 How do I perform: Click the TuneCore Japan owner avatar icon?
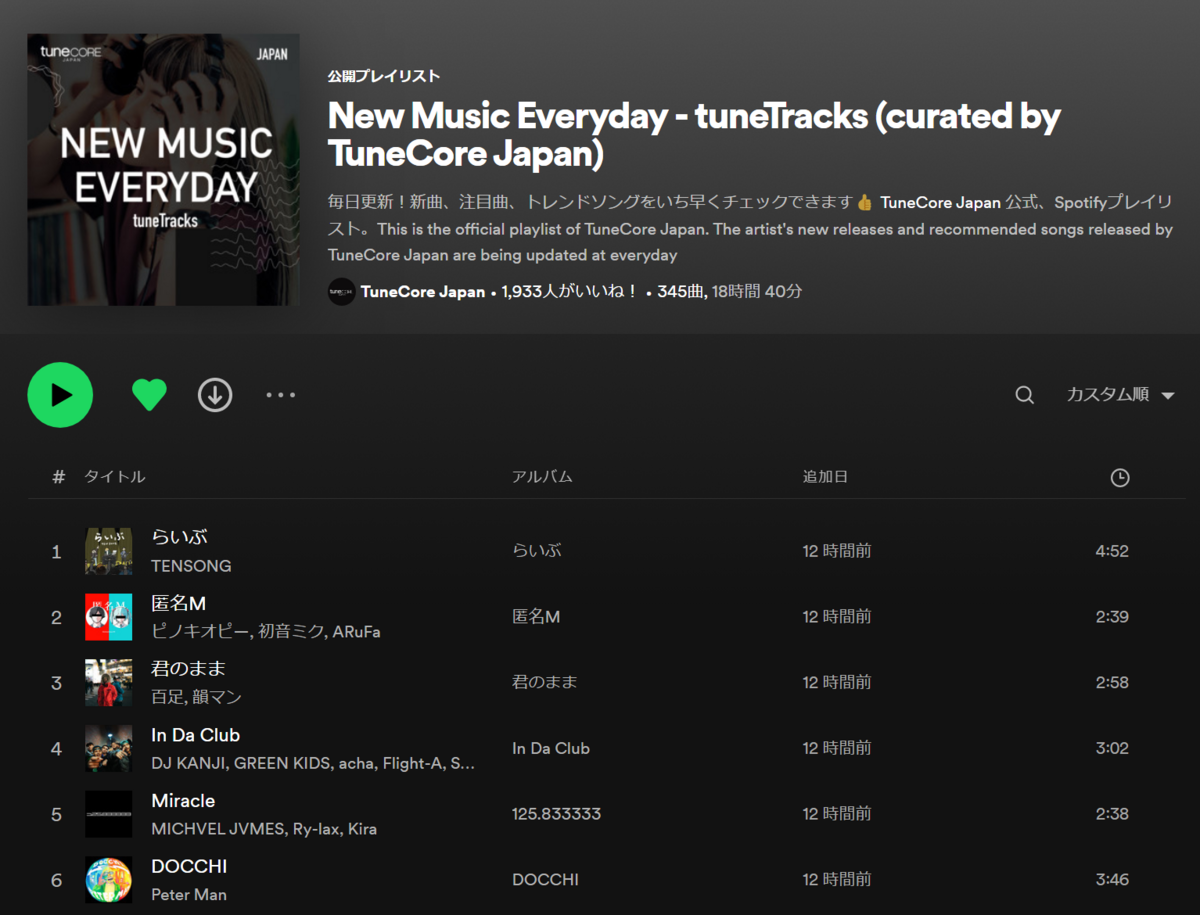(x=342, y=292)
